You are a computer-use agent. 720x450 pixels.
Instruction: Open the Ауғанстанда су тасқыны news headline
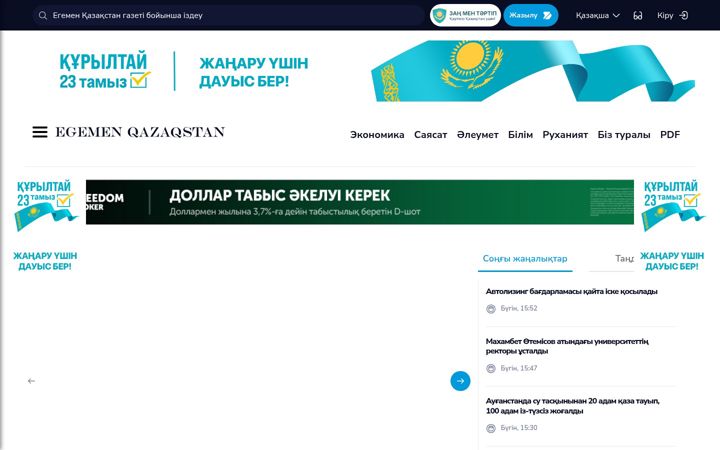point(573,406)
